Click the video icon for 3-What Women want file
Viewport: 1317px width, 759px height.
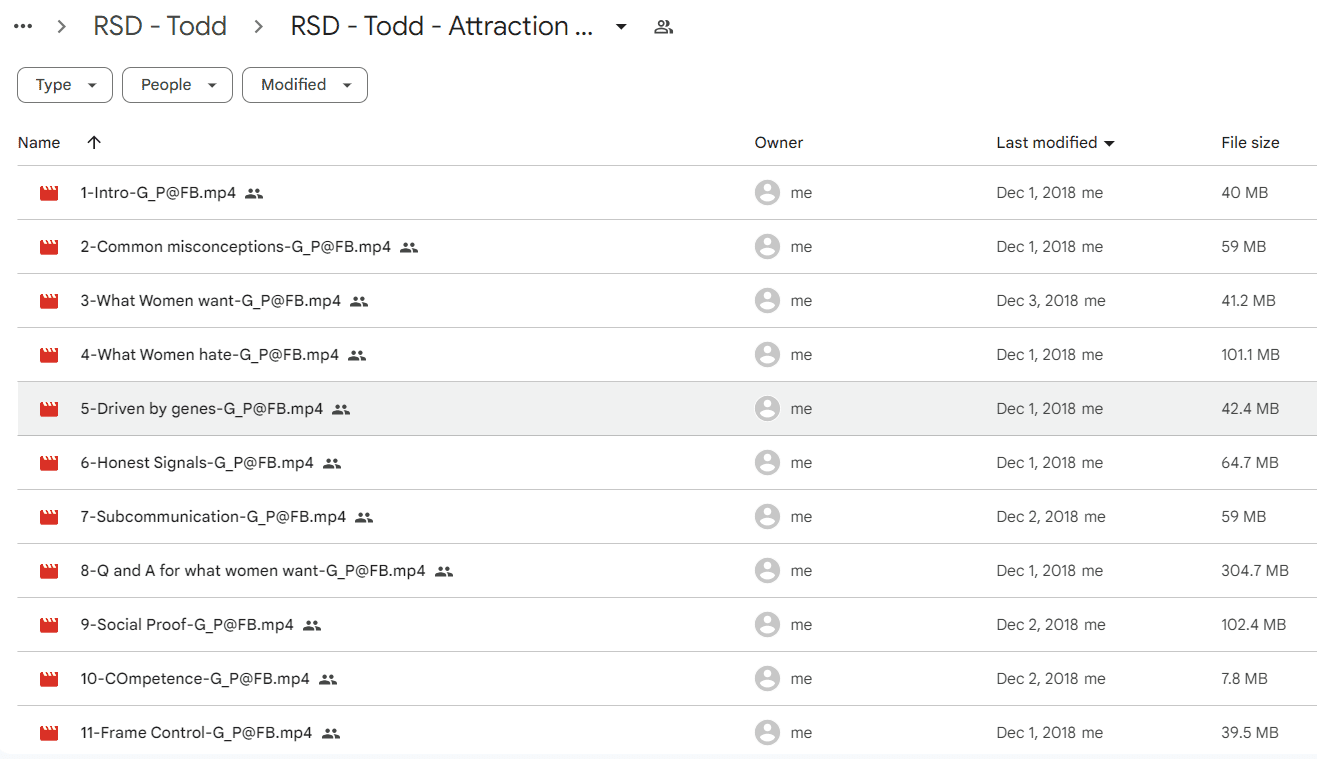point(49,301)
